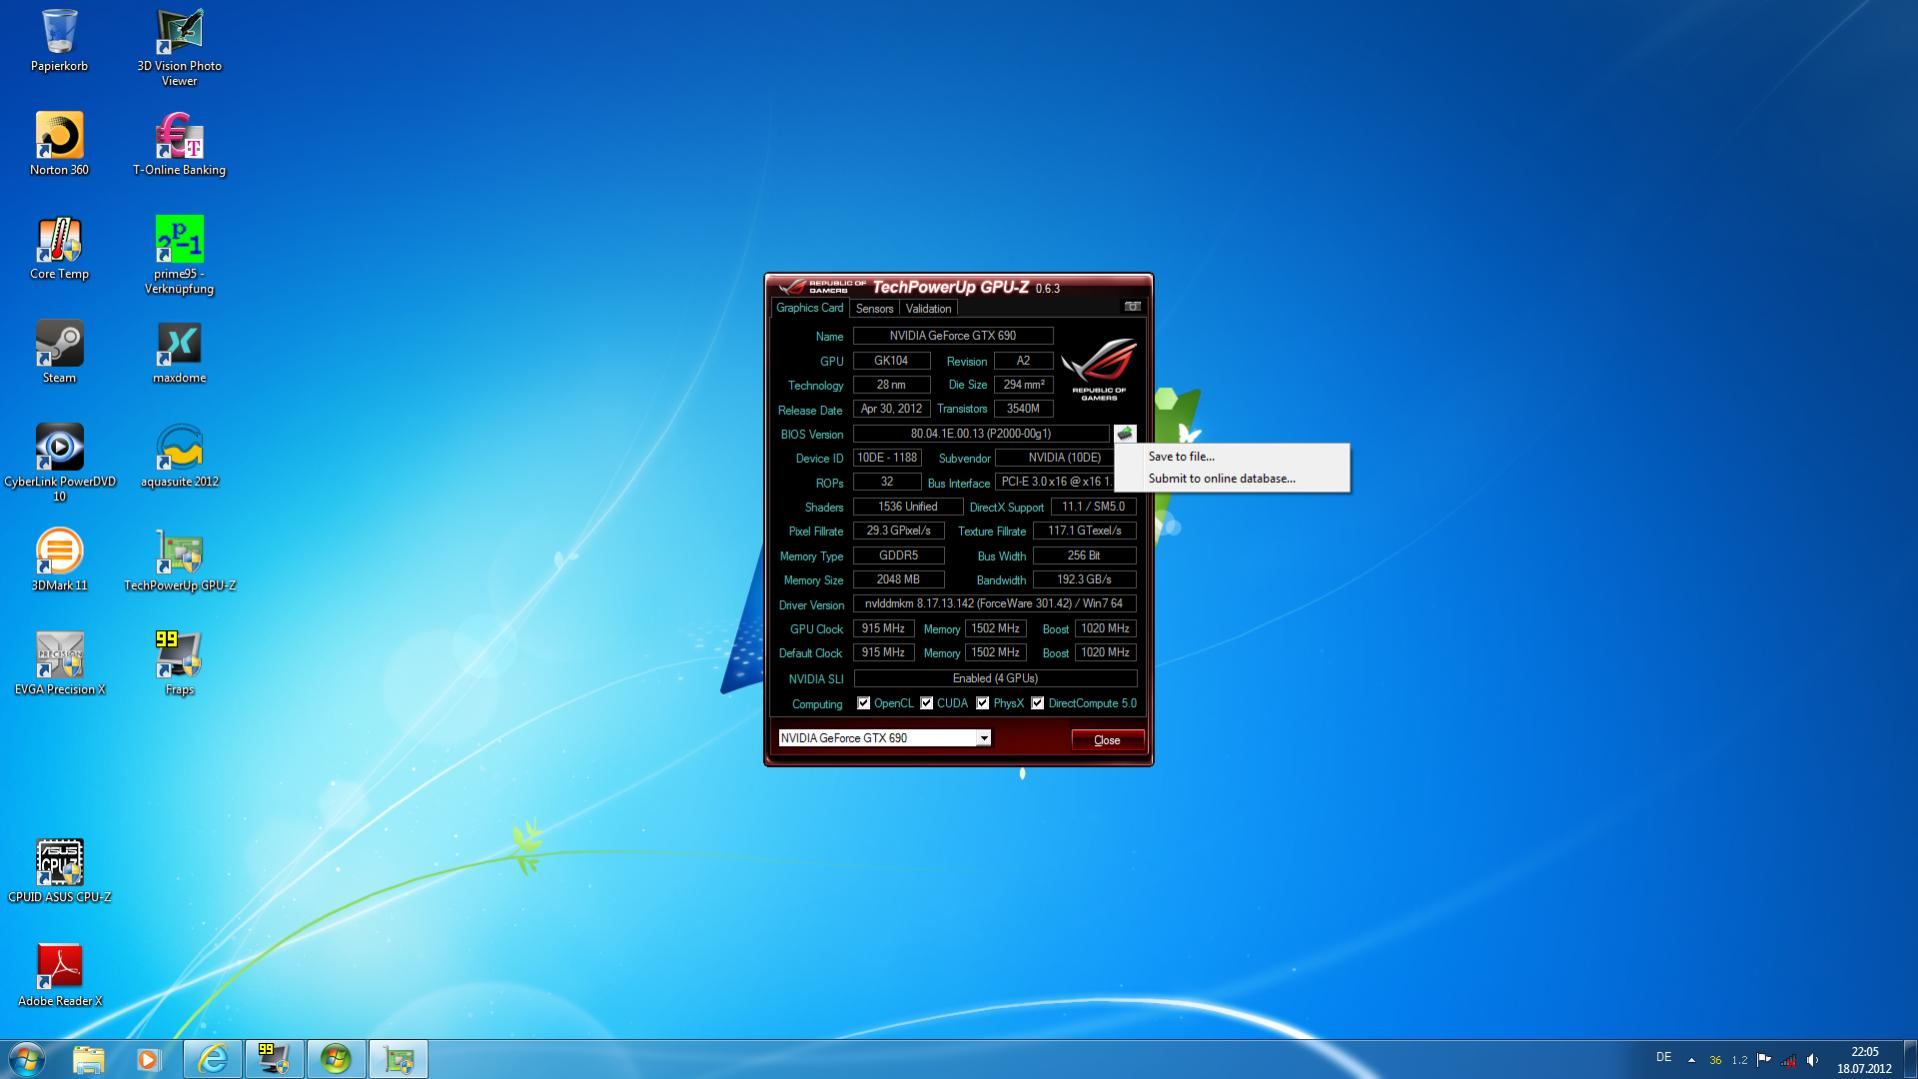Screen dimensions: 1918x1079
Task: Switch to the Sensors tab
Action: (874, 309)
